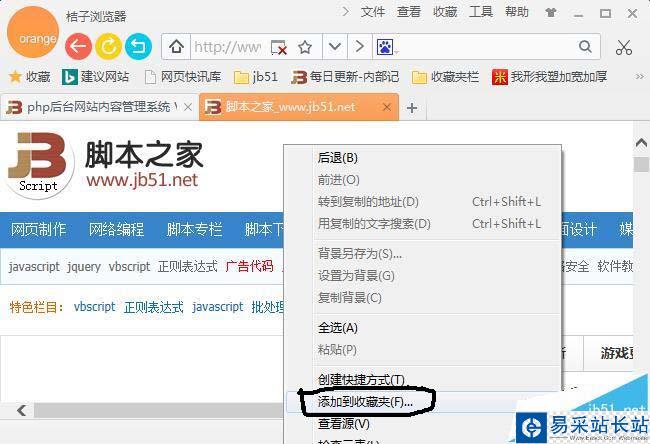Screen dimensions: 650x444
Task: Open the 建议网站 bookmark
Action: [96, 77]
